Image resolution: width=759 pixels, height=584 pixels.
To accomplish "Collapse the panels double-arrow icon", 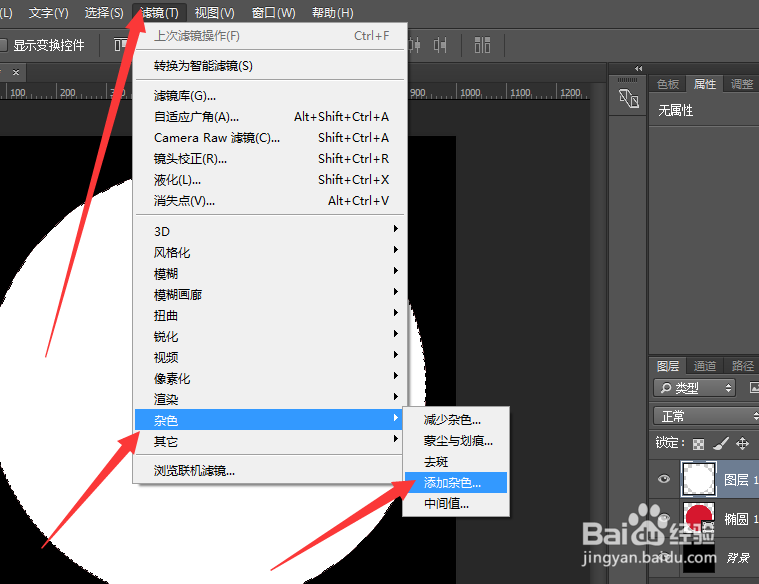I will pyautogui.click(x=638, y=68).
